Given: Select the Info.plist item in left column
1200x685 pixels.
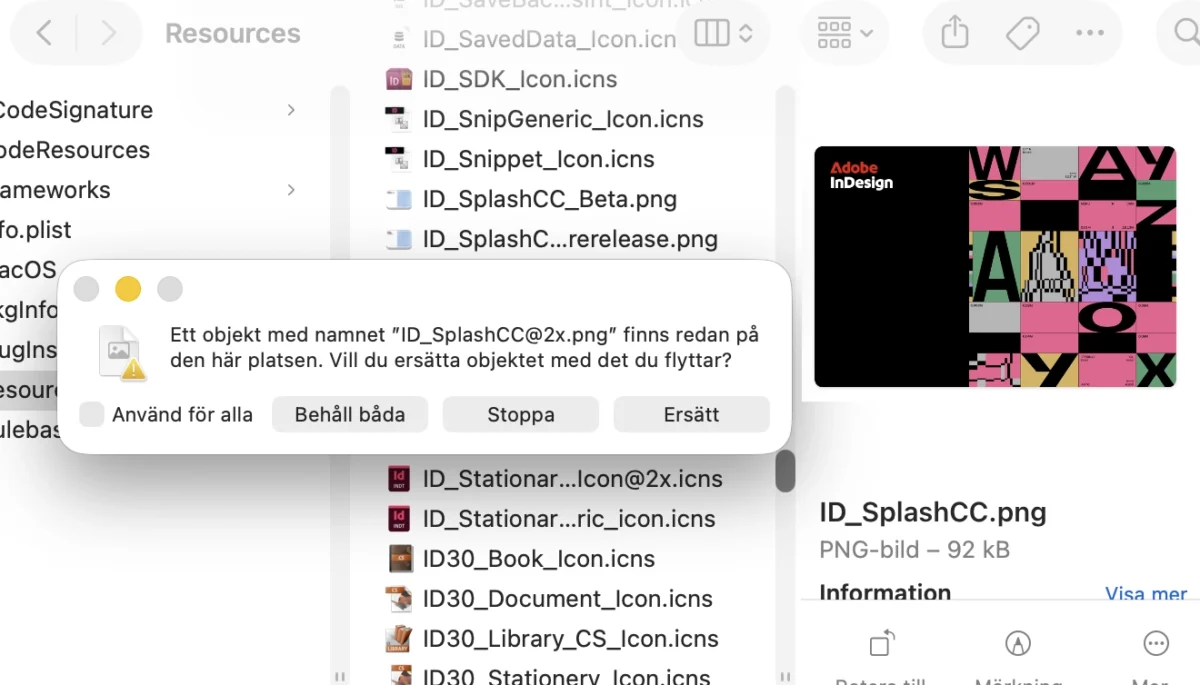Looking at the screenshot, I should coord(36,230).
